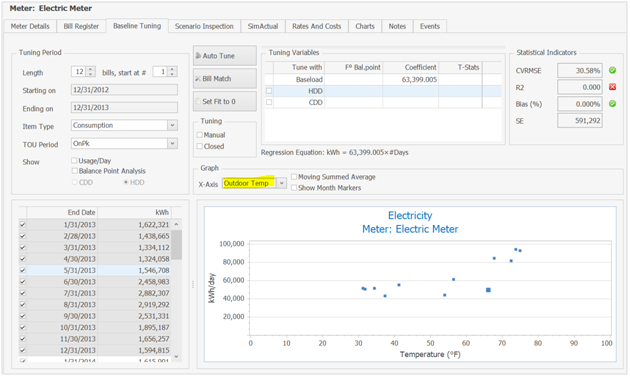630x376 pixels.
Task: Select the HDD radio button under Show
Action: [x=126, y=182]
